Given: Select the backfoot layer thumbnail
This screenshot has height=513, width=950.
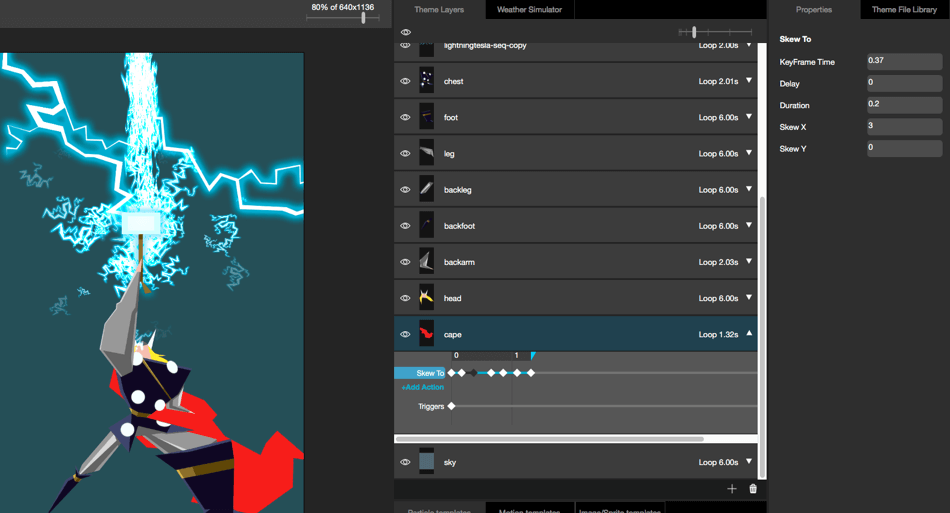Looking at the screenshot, I should pyautogui.click(x=427, y=225).
